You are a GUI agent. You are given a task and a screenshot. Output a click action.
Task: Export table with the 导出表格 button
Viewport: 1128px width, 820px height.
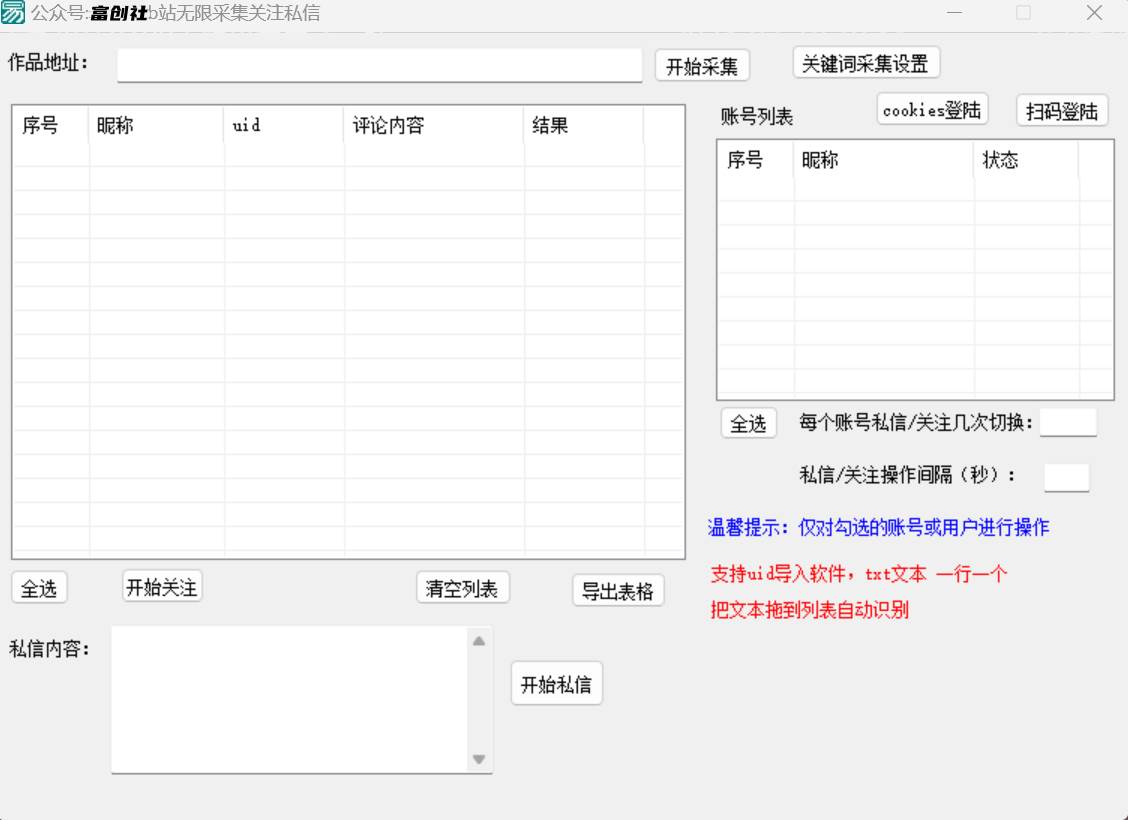click(x=618, y=591)
